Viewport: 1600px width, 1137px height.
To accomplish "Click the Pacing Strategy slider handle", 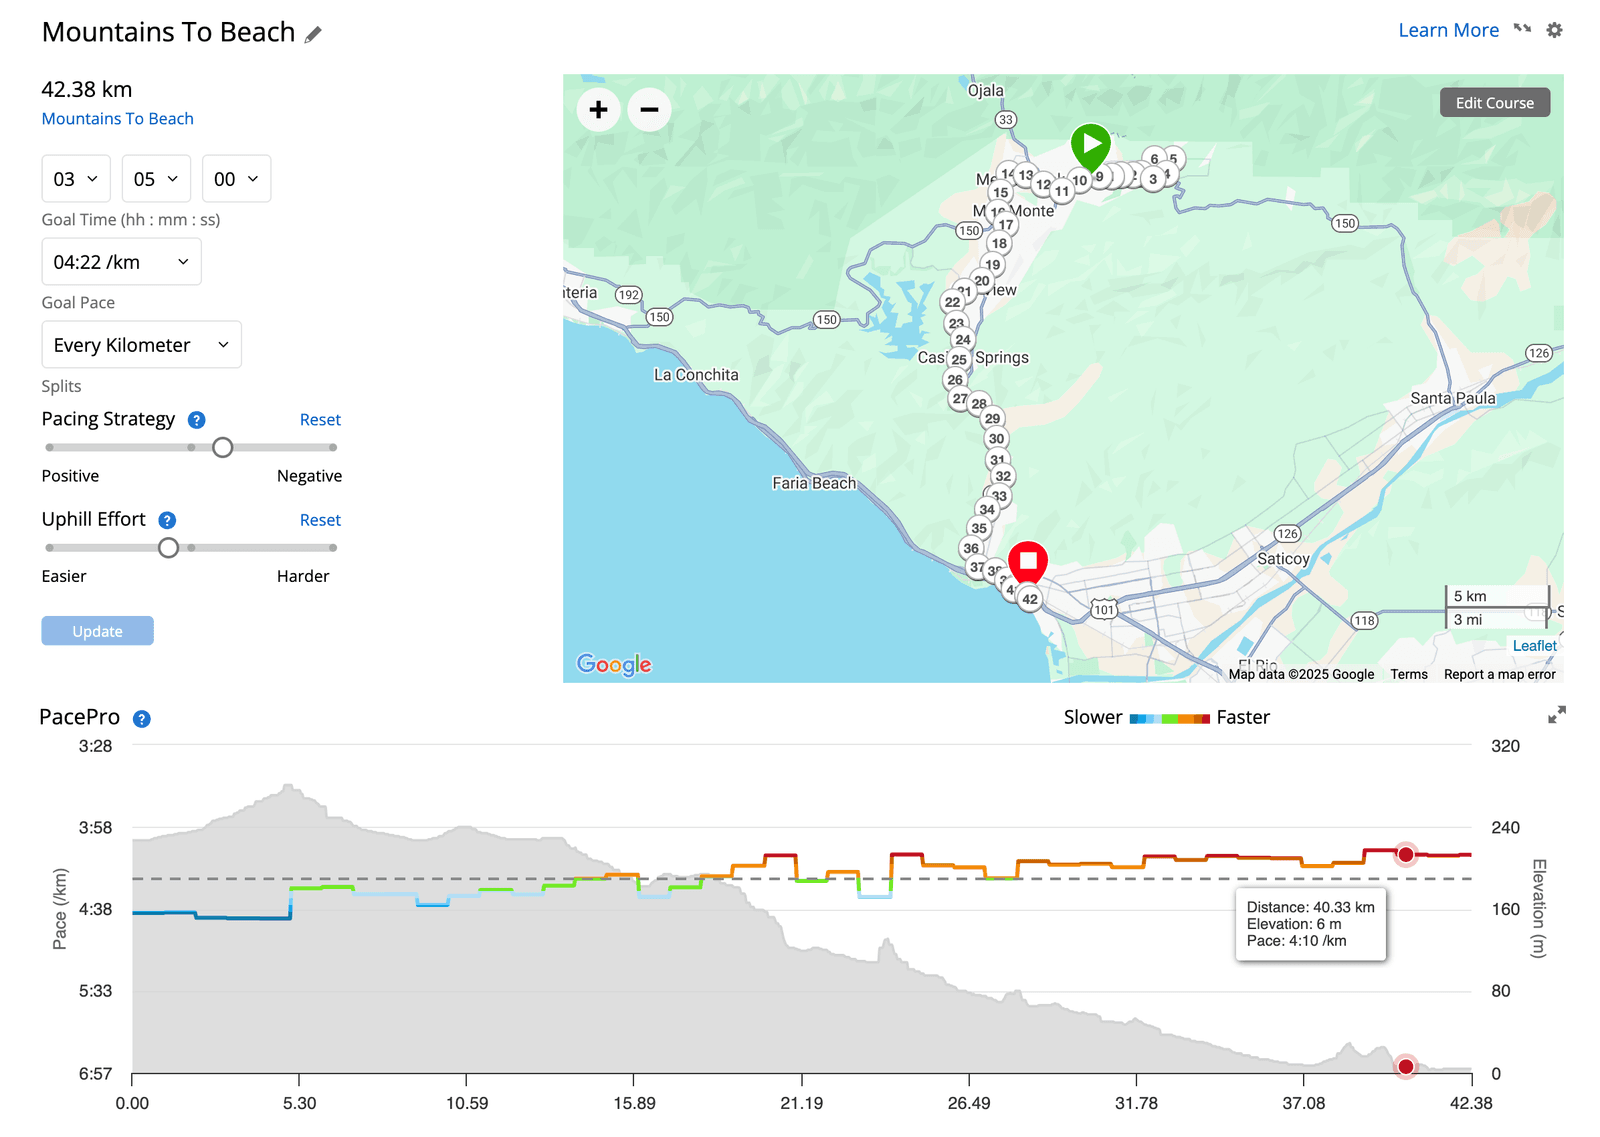I will (222, 448).
